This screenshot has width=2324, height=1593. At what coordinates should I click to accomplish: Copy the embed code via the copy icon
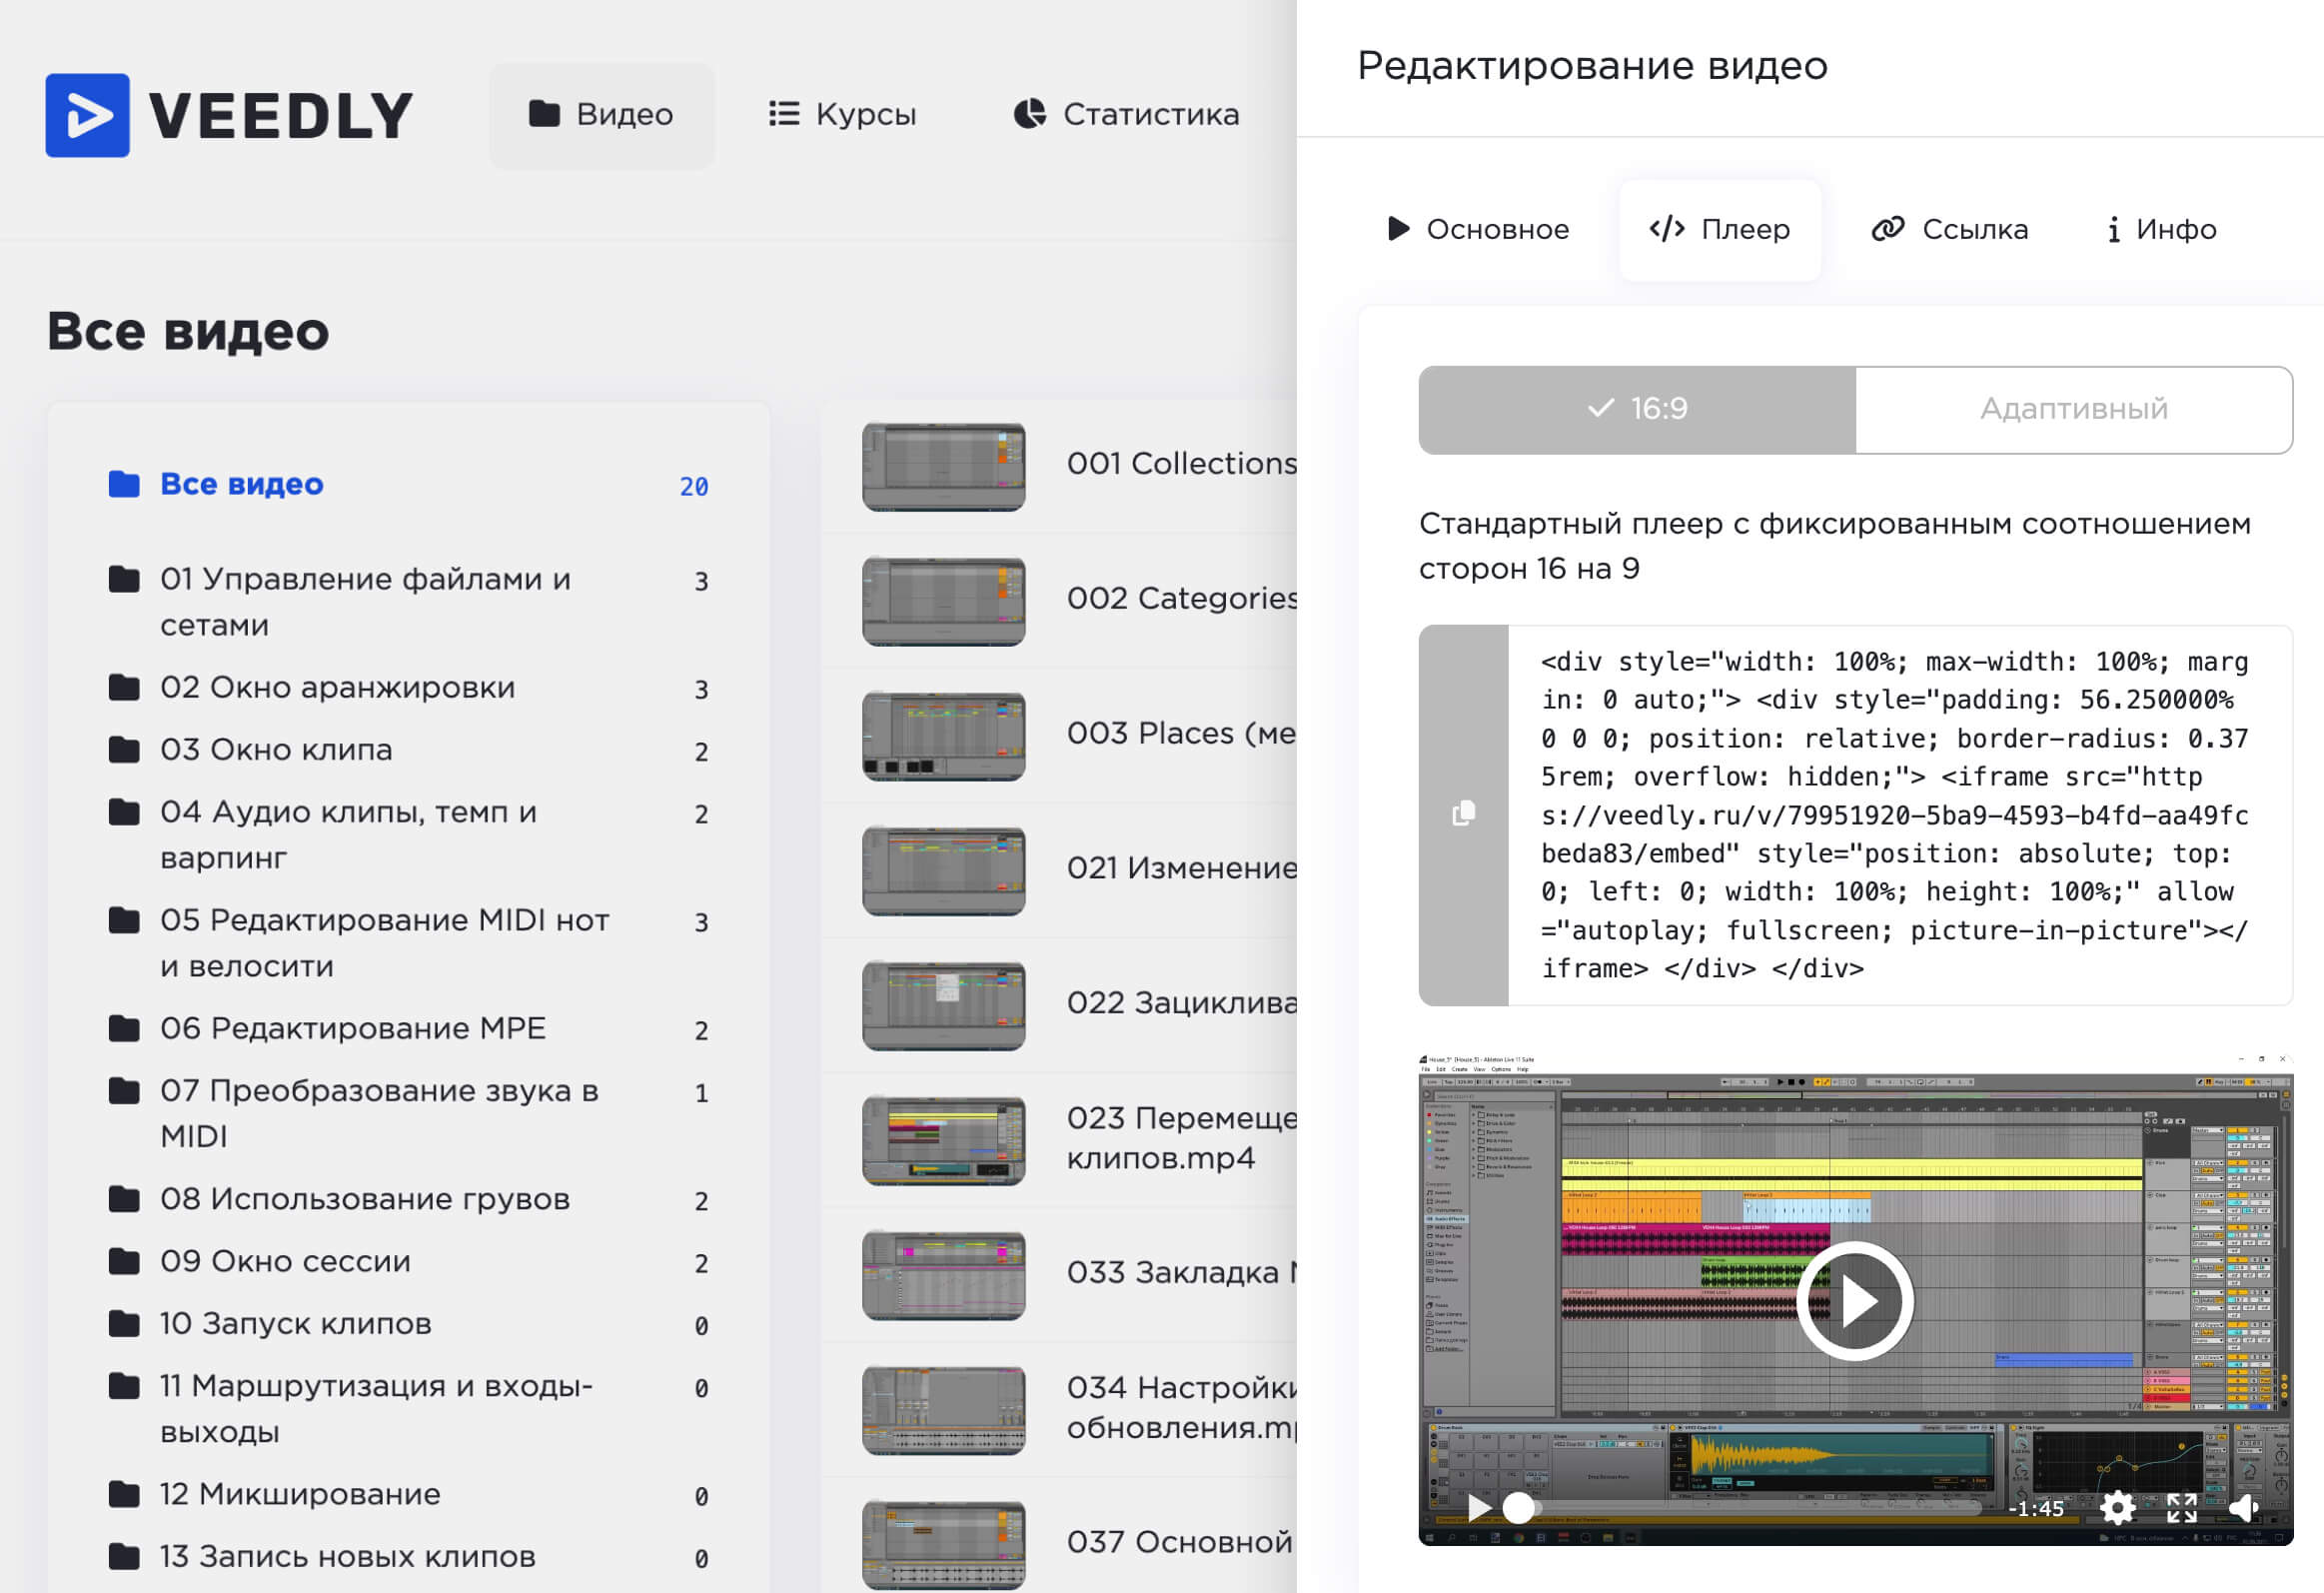[1463, 812]
